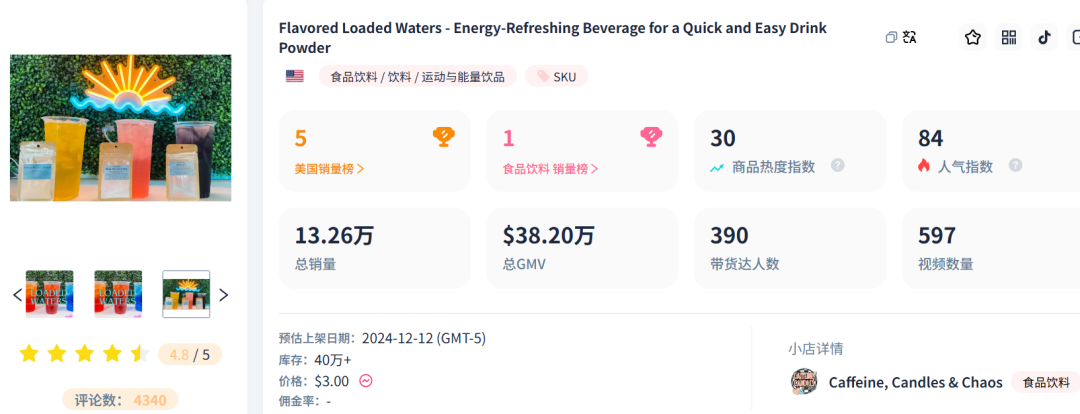The image size is (1080, 414).
Task: Show previous product image with left arrow
Action: pos(17,295)
